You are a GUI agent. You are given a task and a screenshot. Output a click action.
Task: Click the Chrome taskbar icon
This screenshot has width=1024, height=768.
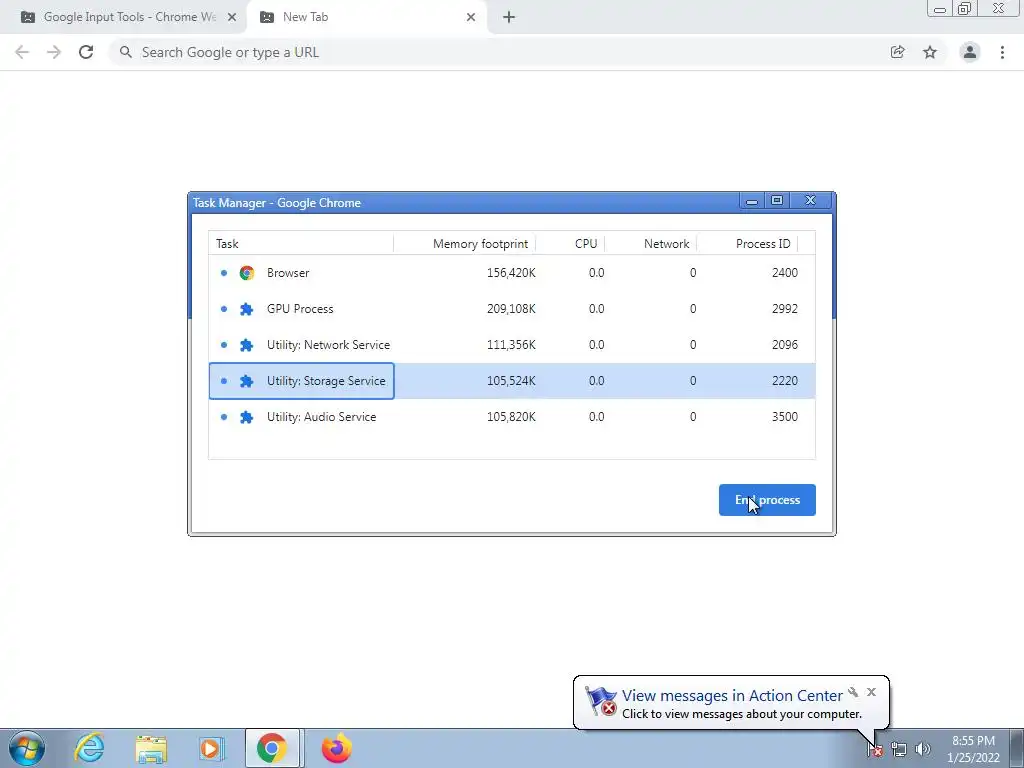click(x=272, y=748)
